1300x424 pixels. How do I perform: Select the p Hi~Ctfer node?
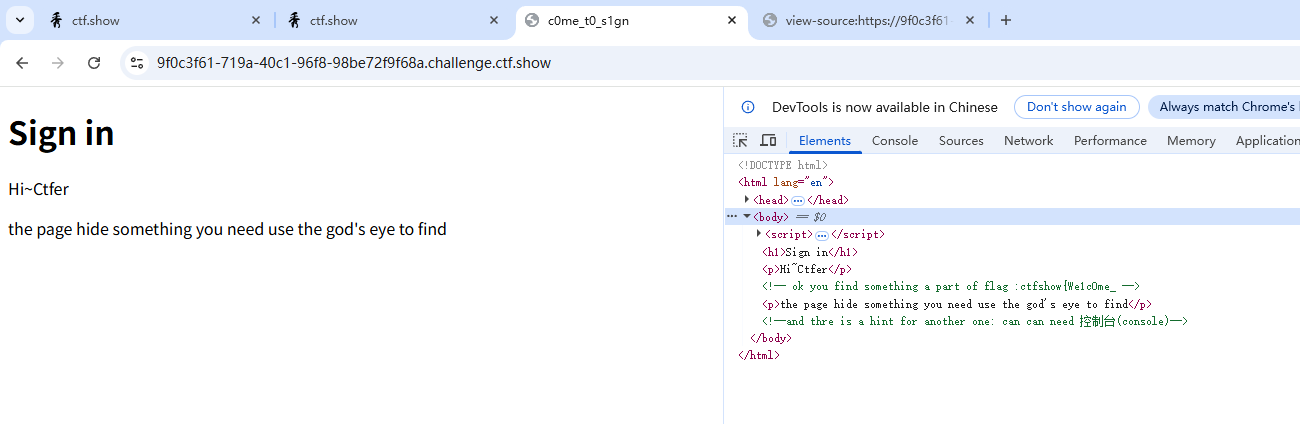tap(807, 270)
